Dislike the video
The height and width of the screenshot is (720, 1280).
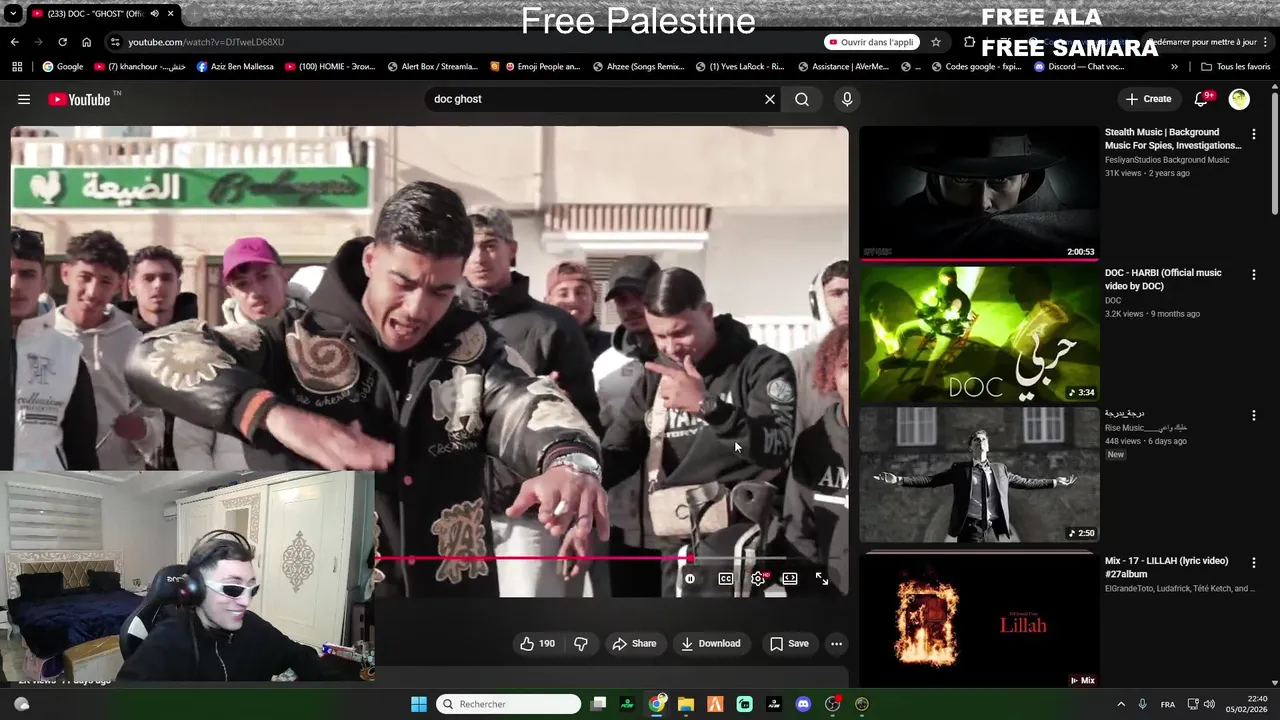[581, 643]
